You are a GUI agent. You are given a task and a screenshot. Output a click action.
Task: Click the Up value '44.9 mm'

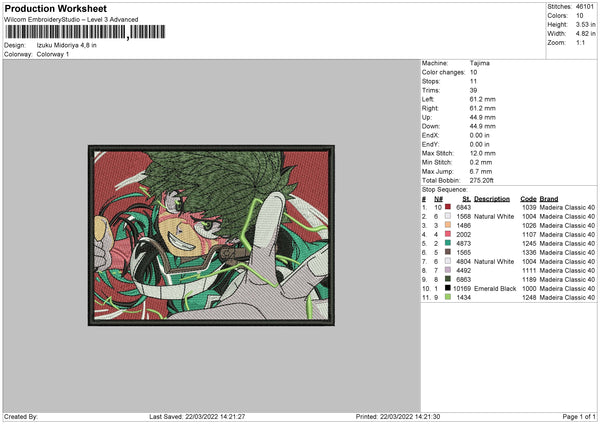(x=483, y=117)
